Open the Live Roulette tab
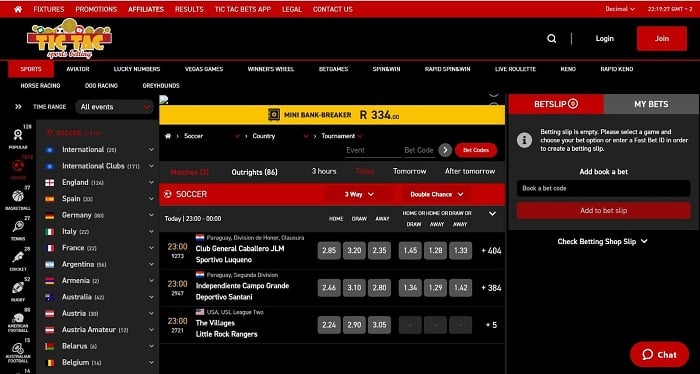This screenshot has width=700, height=374. (x=515, y=69)
